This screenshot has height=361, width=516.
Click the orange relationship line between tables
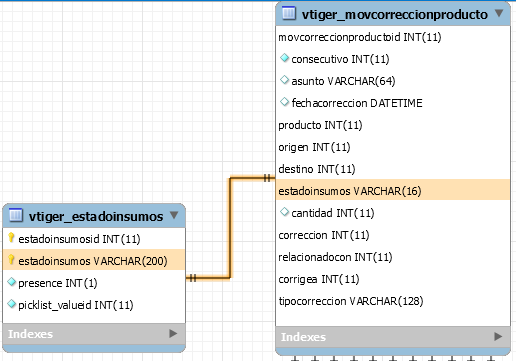click(230, 228)
